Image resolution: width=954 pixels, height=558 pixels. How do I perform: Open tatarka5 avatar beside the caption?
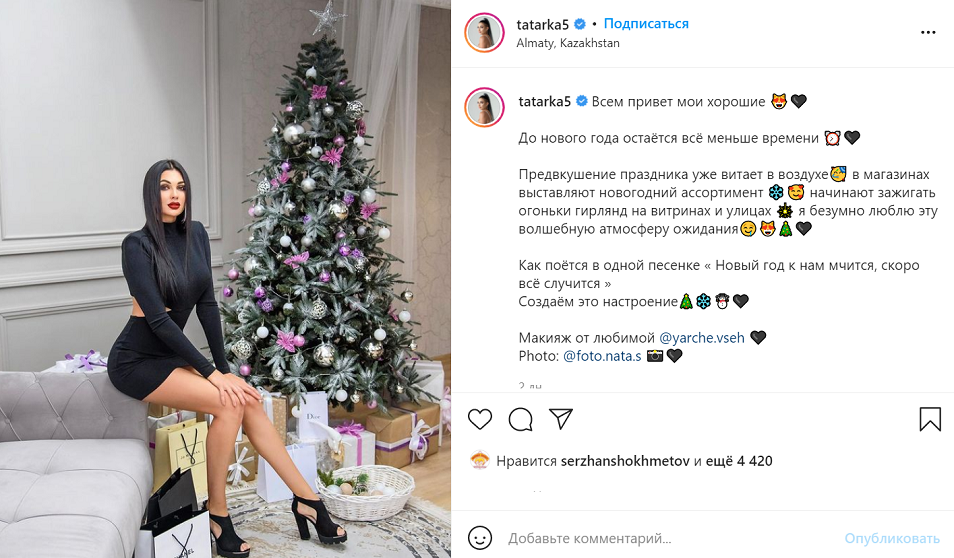pos(484,107)
